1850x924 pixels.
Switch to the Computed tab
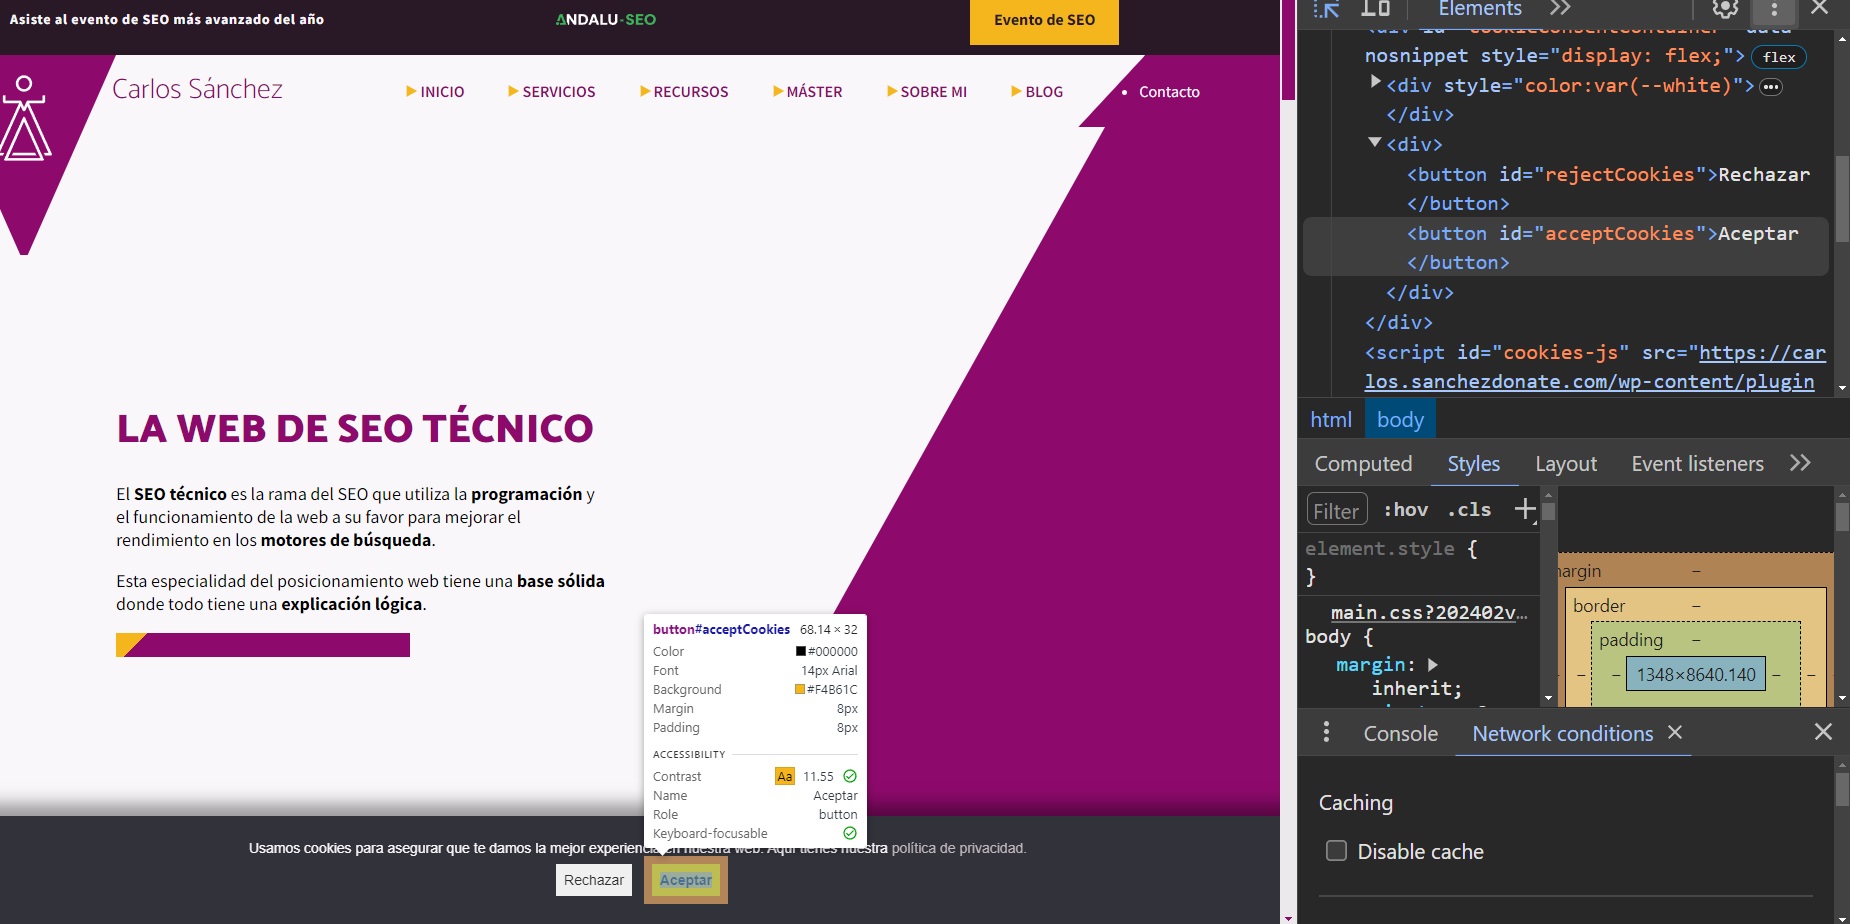coord(1363,464)
